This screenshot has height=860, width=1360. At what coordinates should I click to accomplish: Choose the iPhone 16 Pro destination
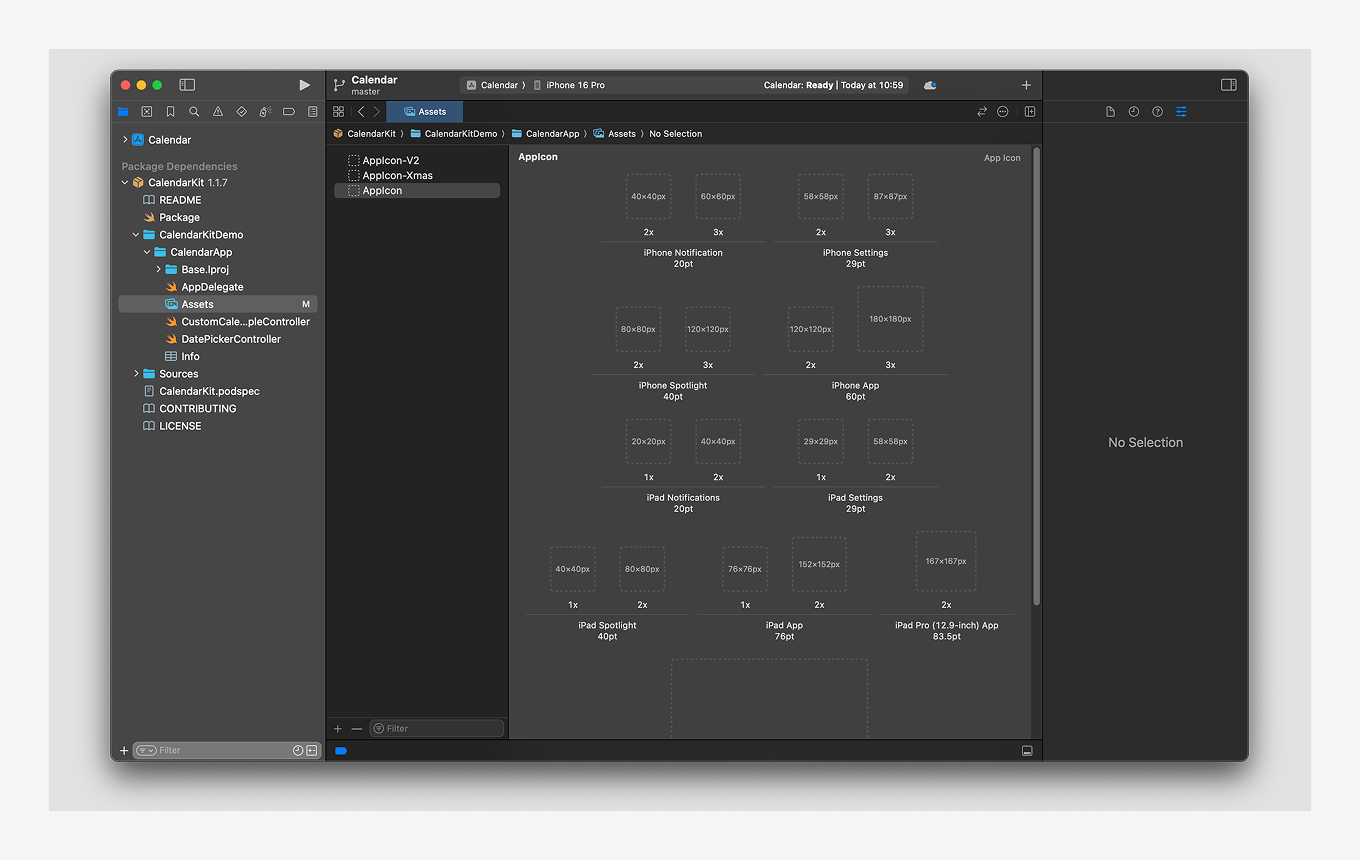click(x=569, y=85)
